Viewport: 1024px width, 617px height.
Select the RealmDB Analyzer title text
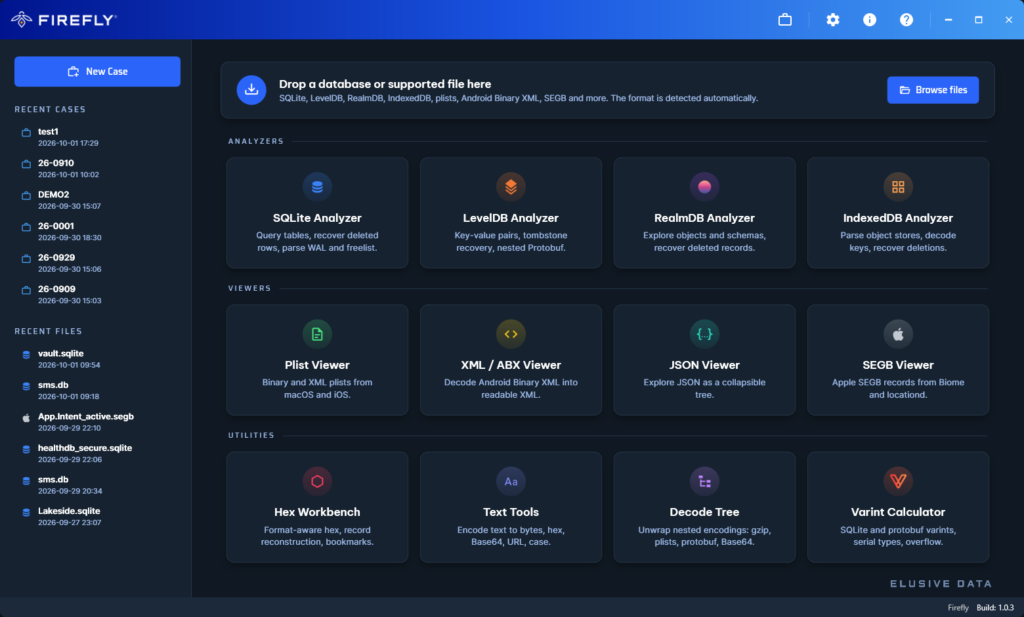coord(704,218)
